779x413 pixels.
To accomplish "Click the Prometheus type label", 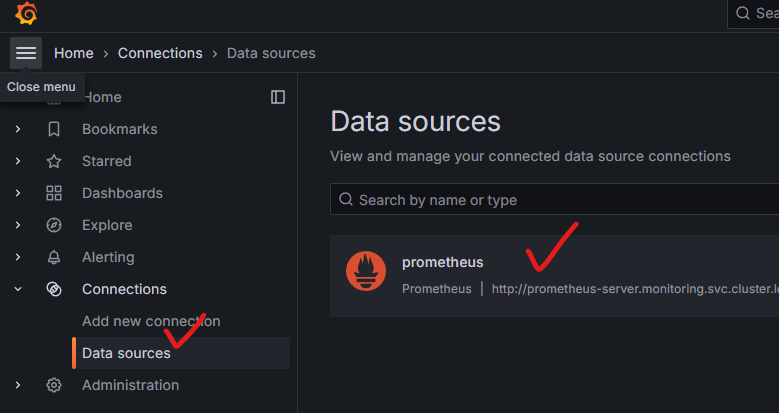I will tap(437, 289).
